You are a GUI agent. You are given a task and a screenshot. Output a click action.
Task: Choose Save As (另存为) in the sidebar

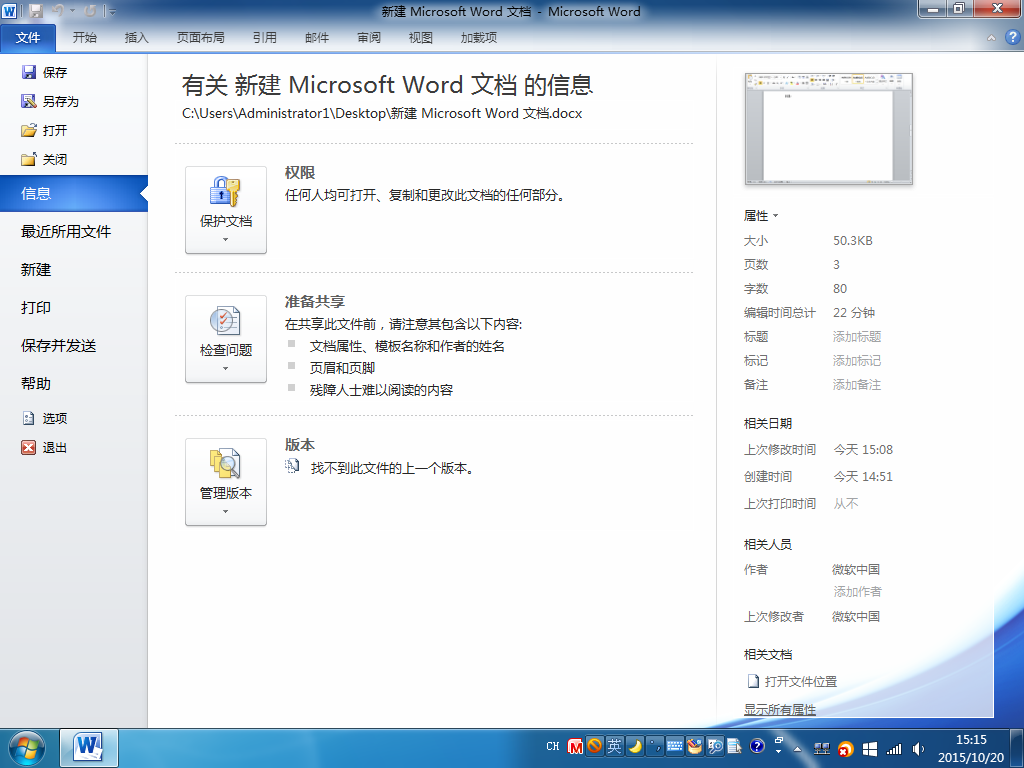coord(50,101)
